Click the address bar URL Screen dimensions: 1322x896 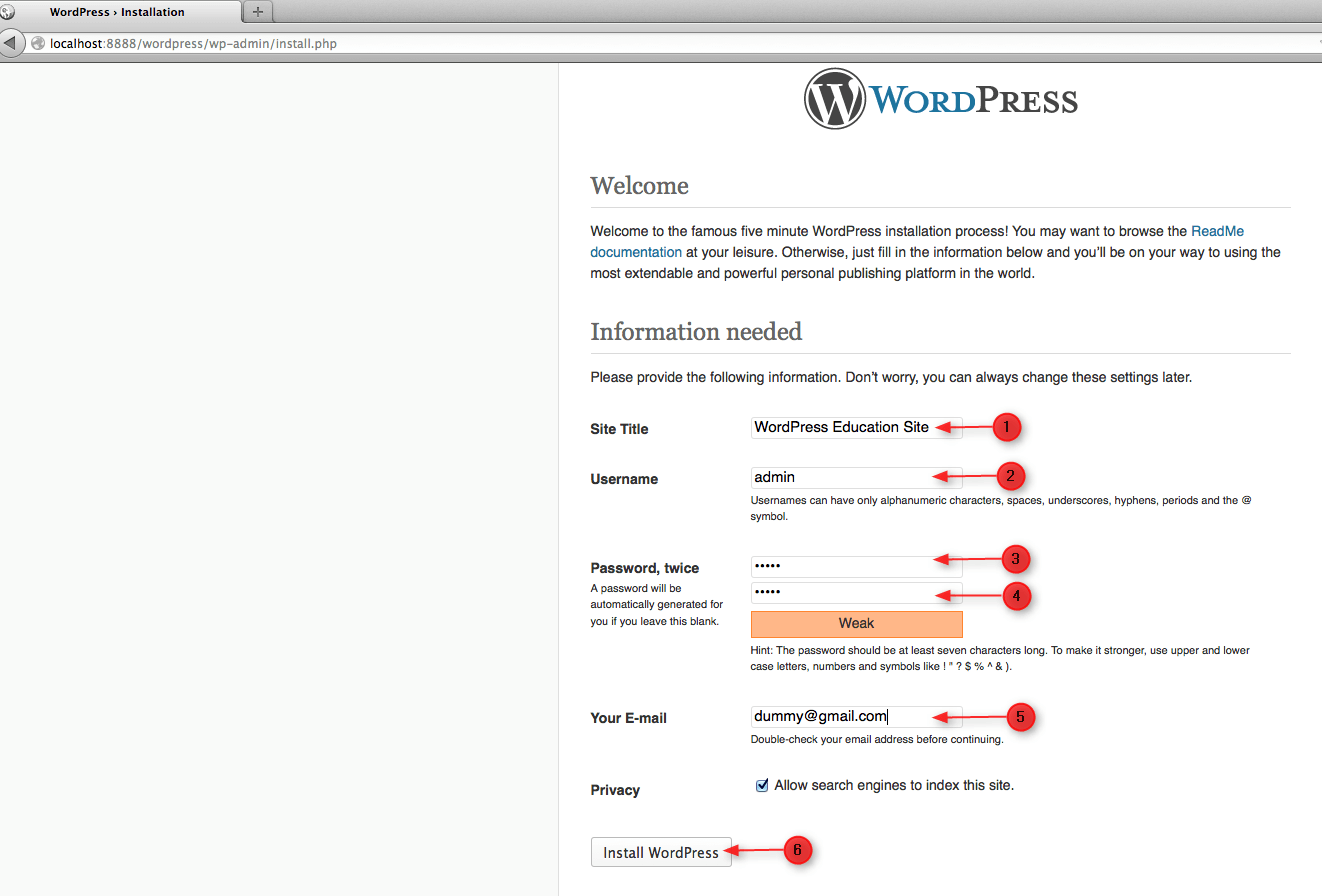(193, 44)
